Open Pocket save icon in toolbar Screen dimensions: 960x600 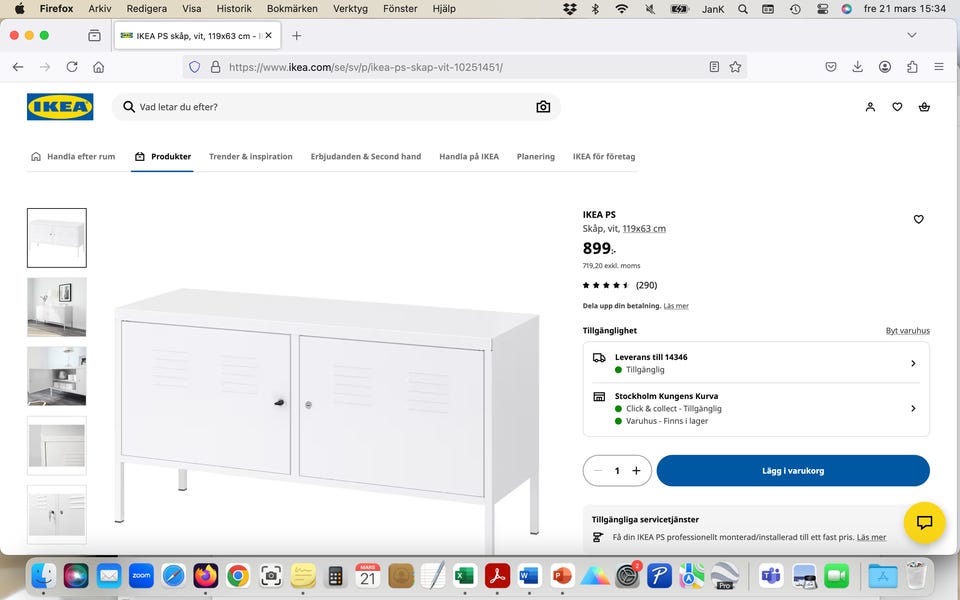coord(831,67)
